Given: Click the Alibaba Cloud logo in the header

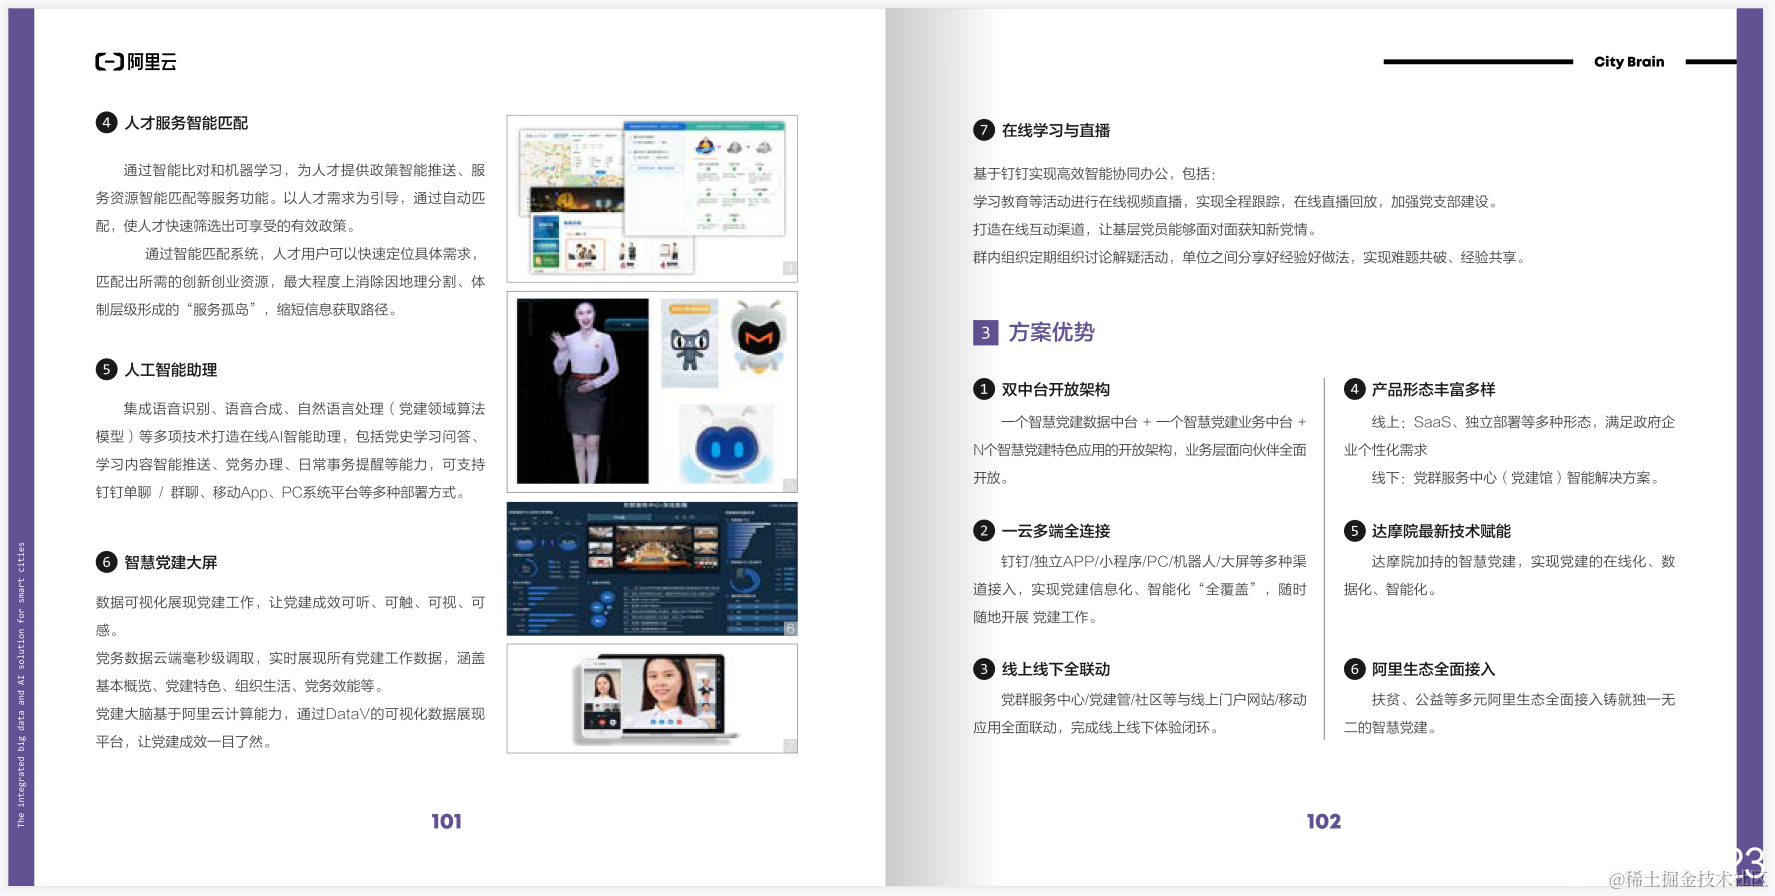Looking at the screenshot, I should click(136, 62).
